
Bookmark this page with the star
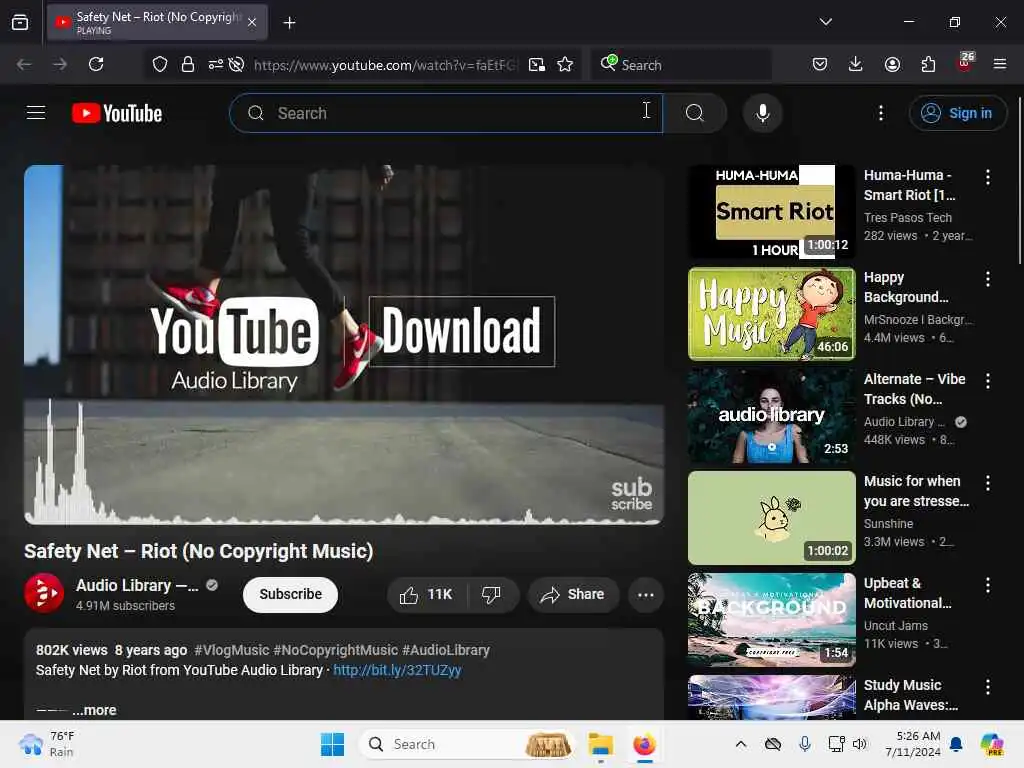(x=565, y=64)
